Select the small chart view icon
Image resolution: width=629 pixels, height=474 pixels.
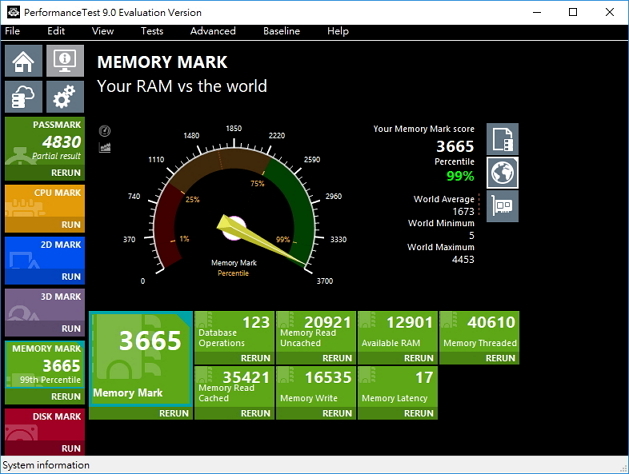[x=105, y=147]
